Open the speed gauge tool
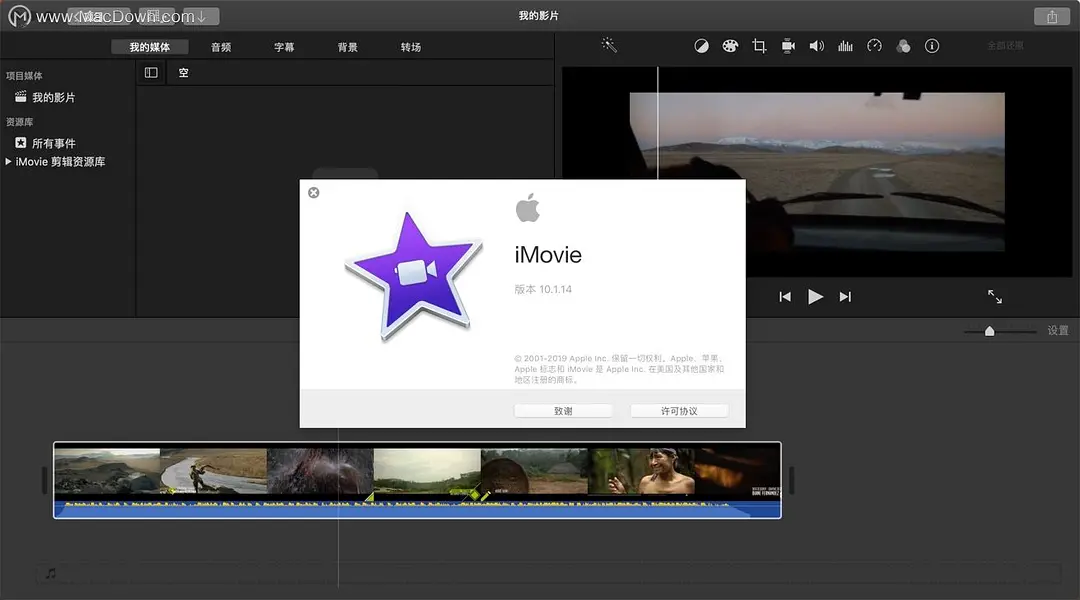Image resolution: width=1080 pixels, height=600 pixels. point(874,46)
